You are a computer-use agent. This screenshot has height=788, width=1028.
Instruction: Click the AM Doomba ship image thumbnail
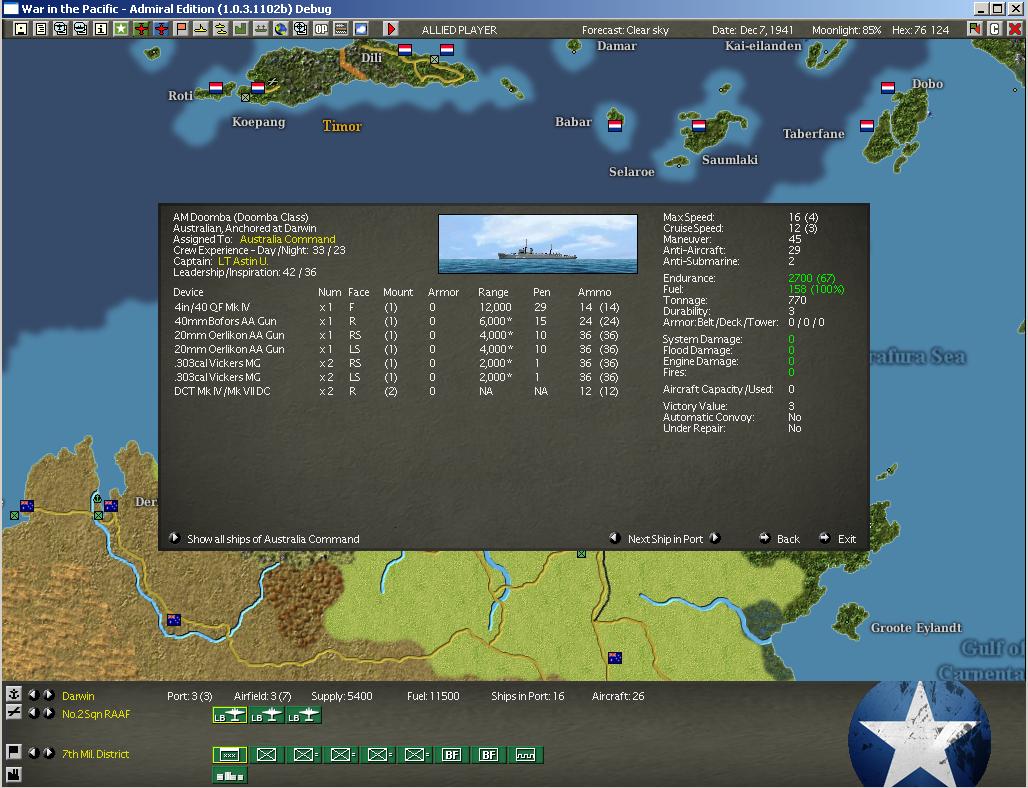538,244
